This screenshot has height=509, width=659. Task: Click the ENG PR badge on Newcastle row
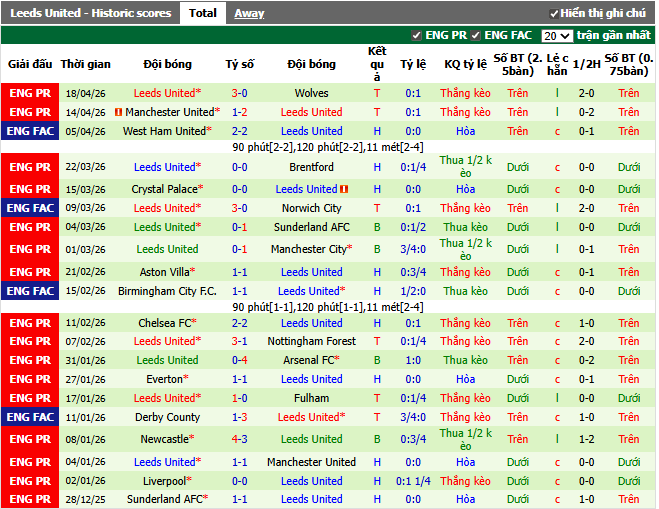click(29, 439)
